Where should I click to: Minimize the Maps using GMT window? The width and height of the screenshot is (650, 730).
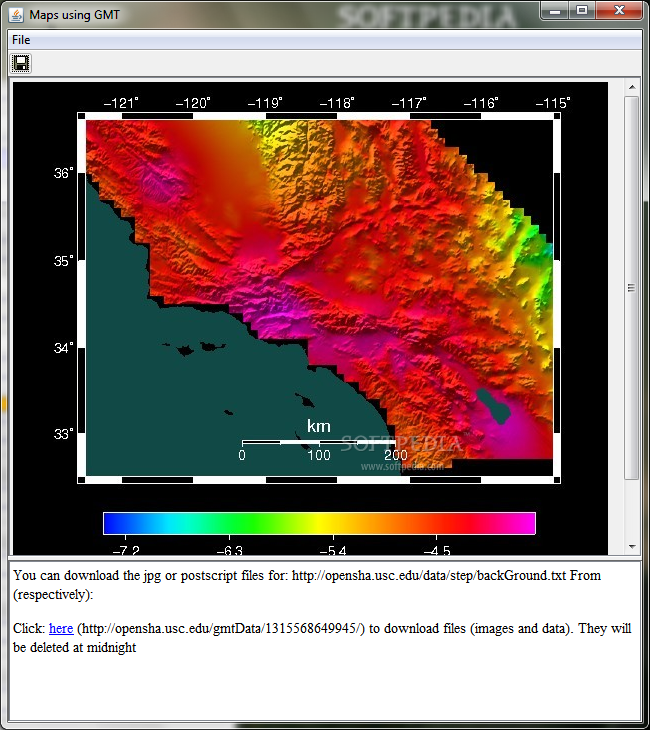pos(555,10)
